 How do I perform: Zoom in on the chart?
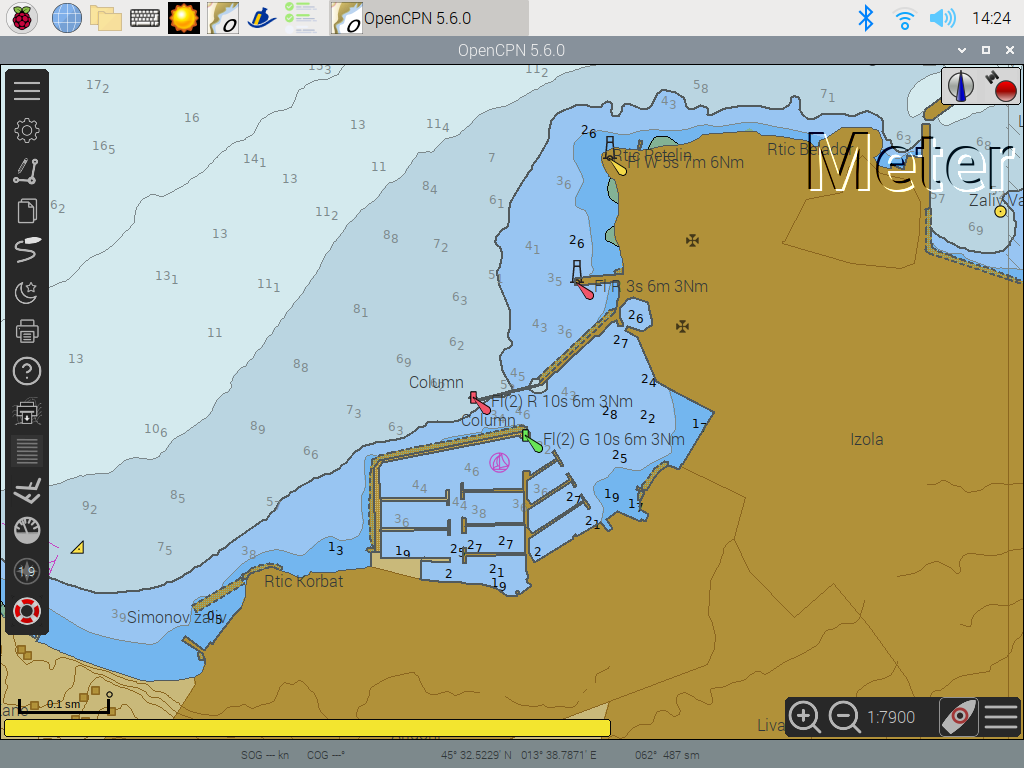(804, 717)
